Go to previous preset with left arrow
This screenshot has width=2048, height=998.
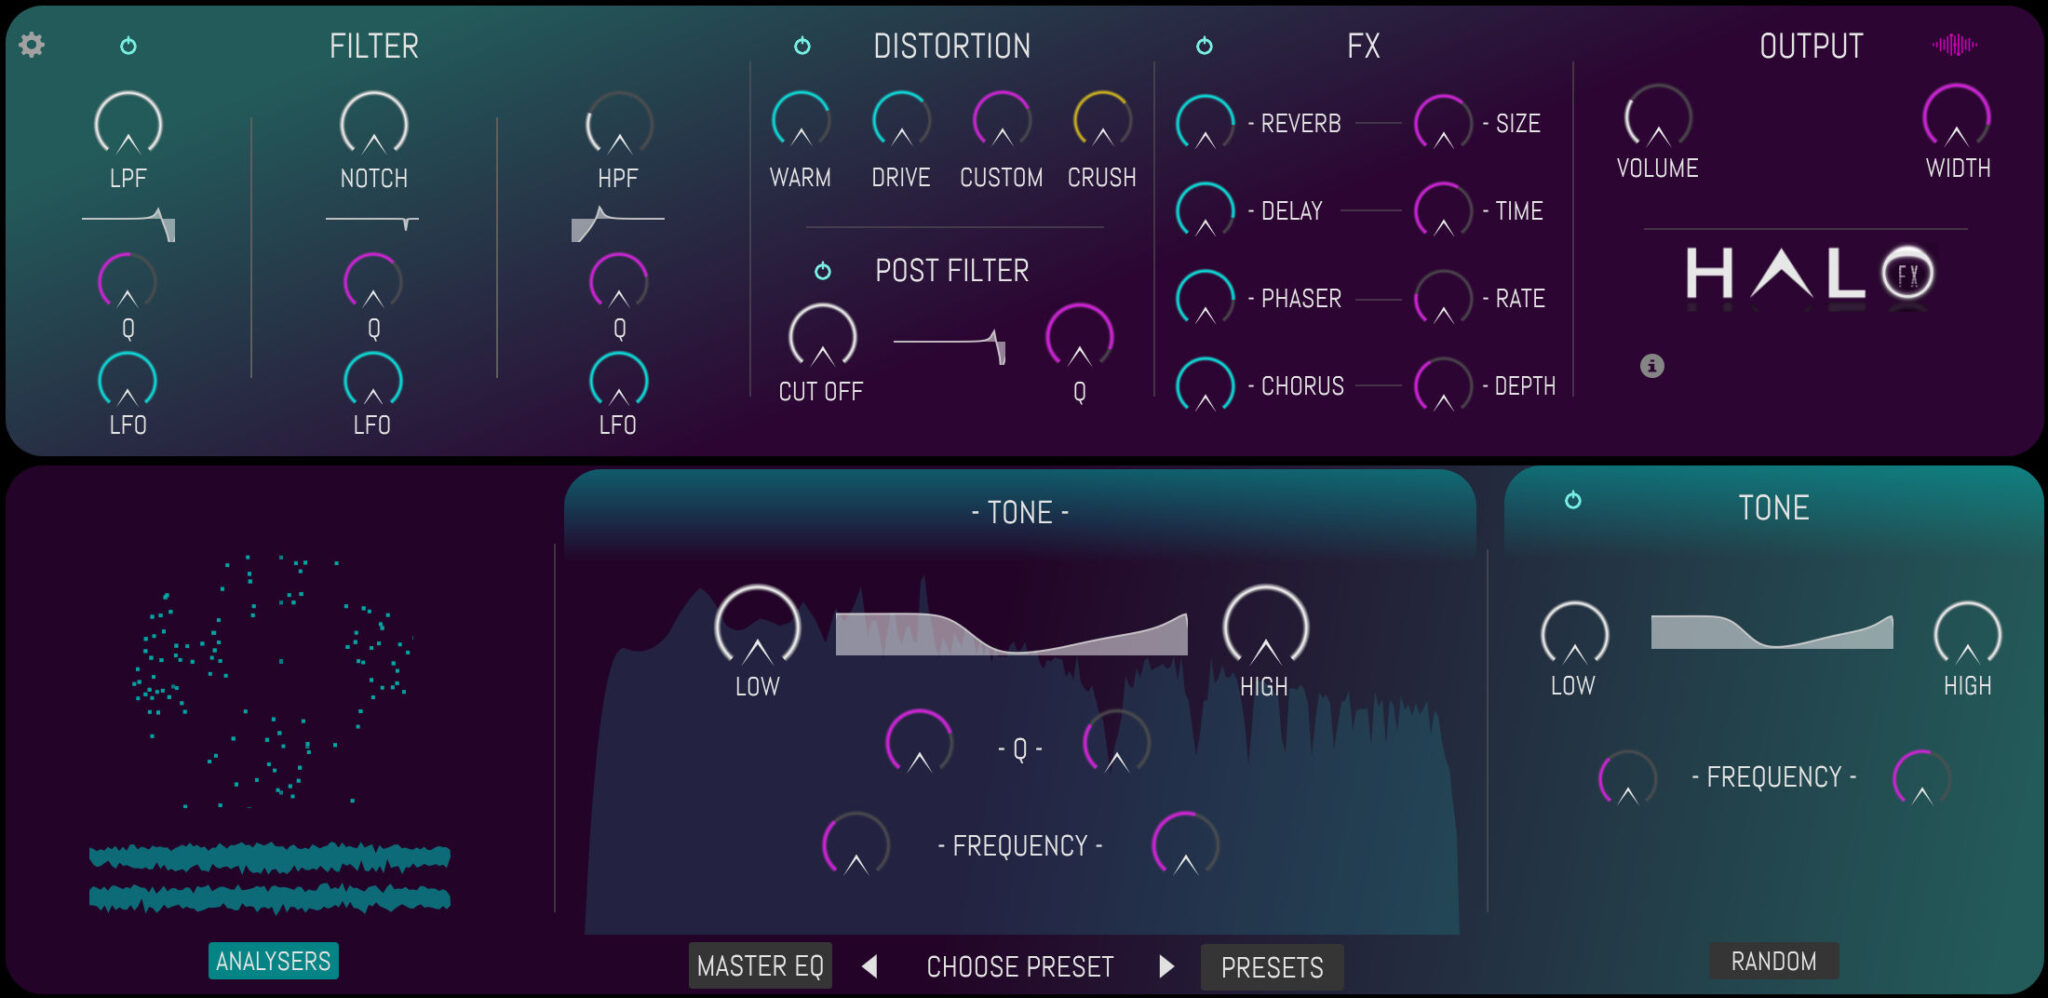point(870,967)
